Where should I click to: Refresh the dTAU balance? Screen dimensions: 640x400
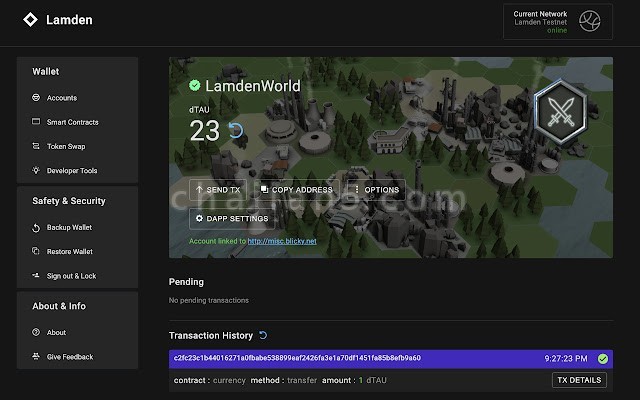(x=236, y=130)
